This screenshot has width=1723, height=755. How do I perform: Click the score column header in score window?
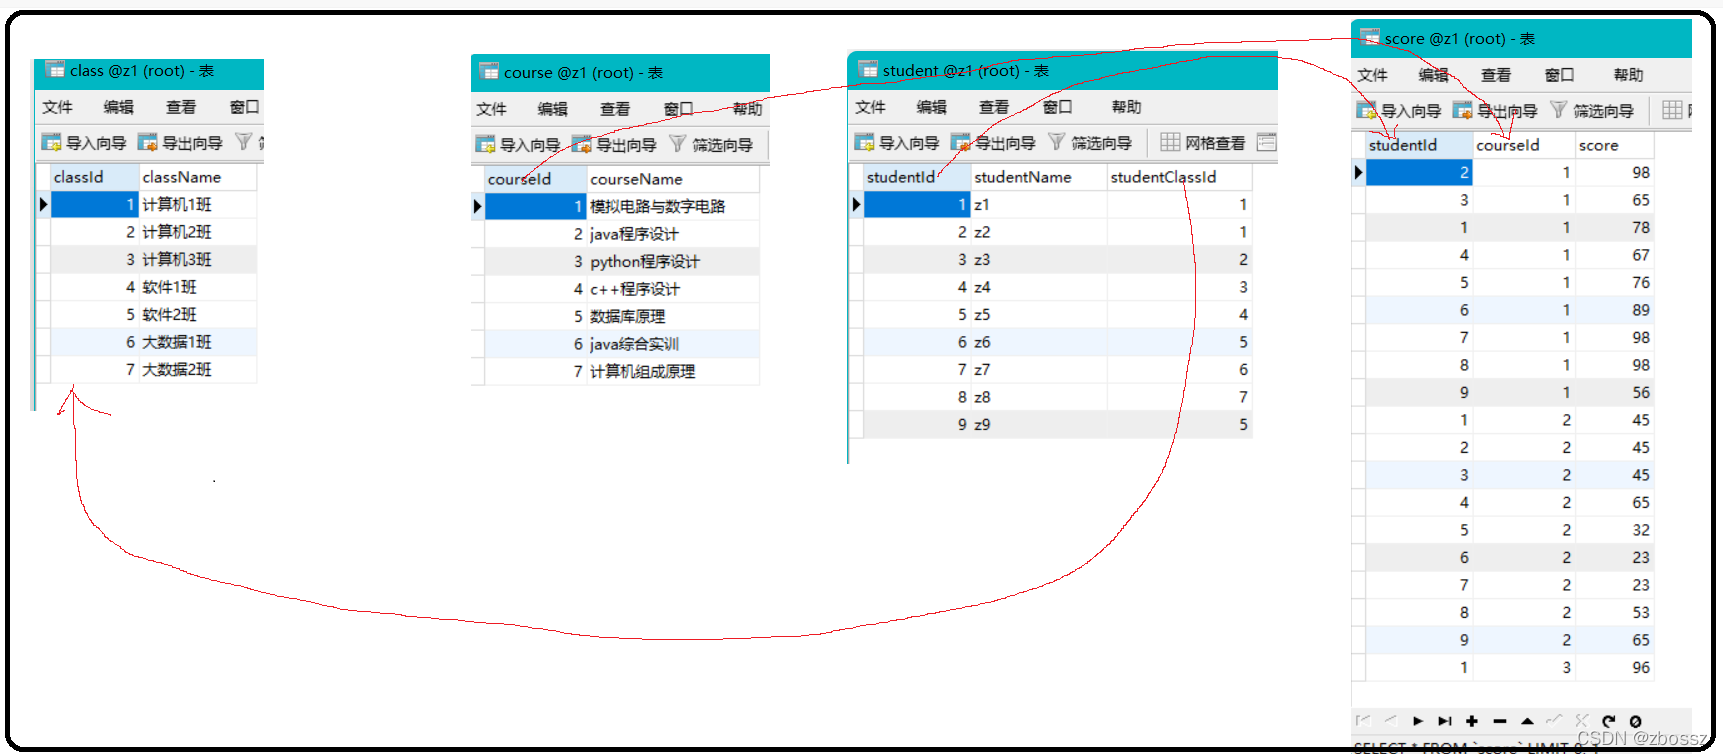pyautogui.click(x=1614, y=145)
